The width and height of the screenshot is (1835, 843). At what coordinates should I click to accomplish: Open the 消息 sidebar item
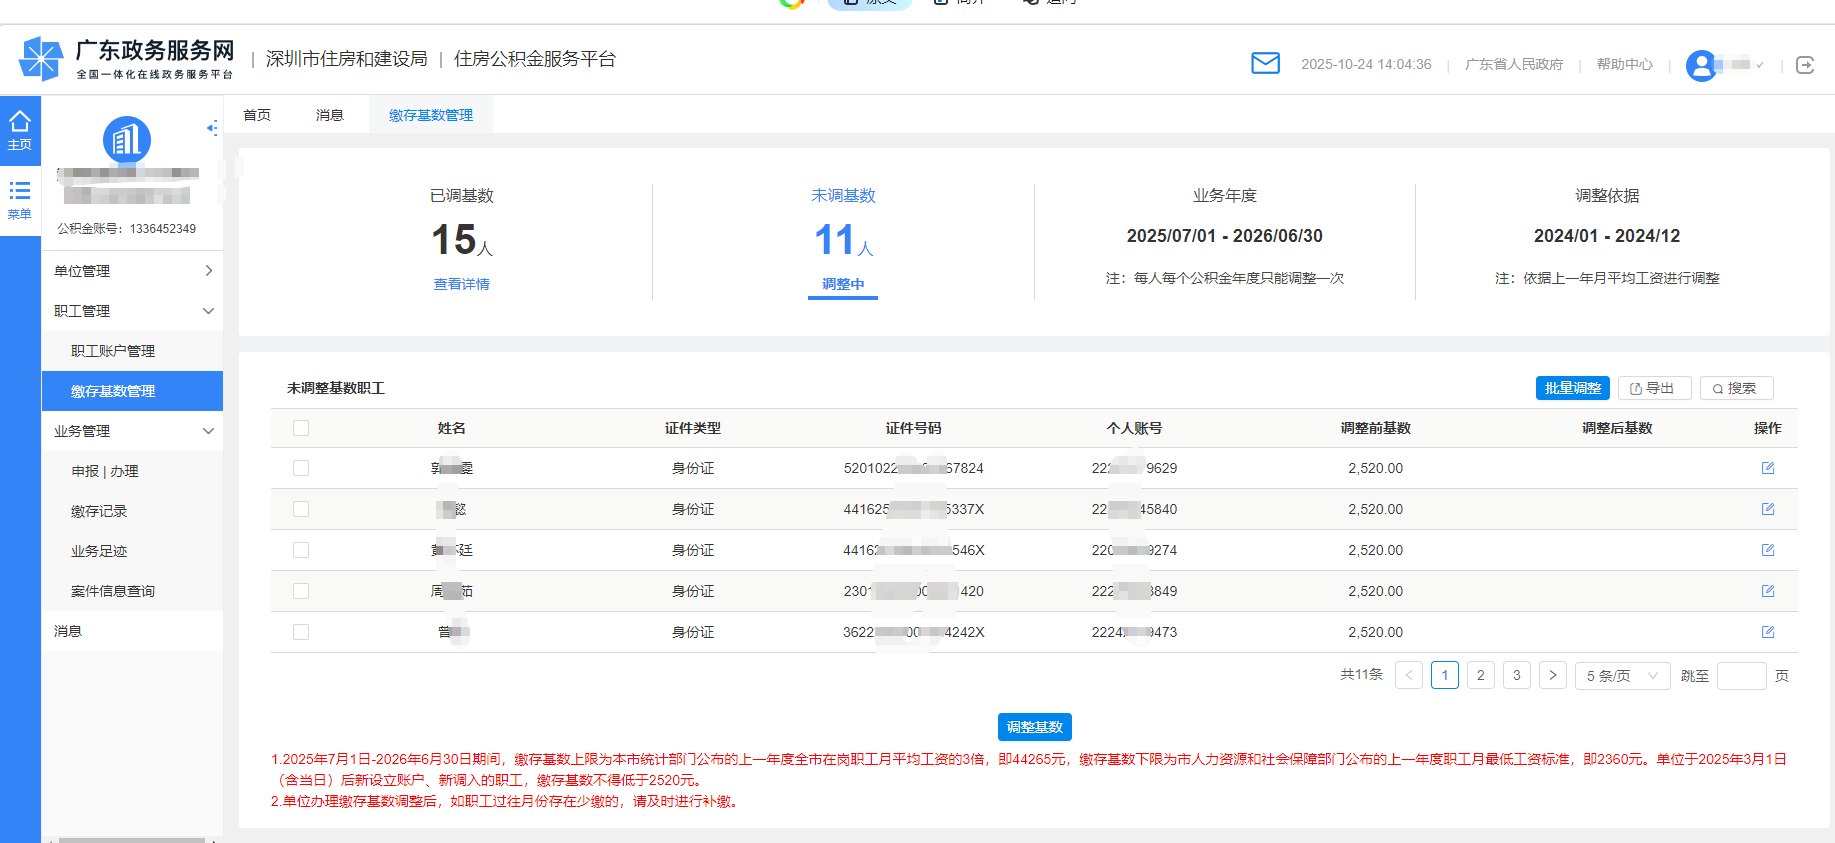point(132,631)
